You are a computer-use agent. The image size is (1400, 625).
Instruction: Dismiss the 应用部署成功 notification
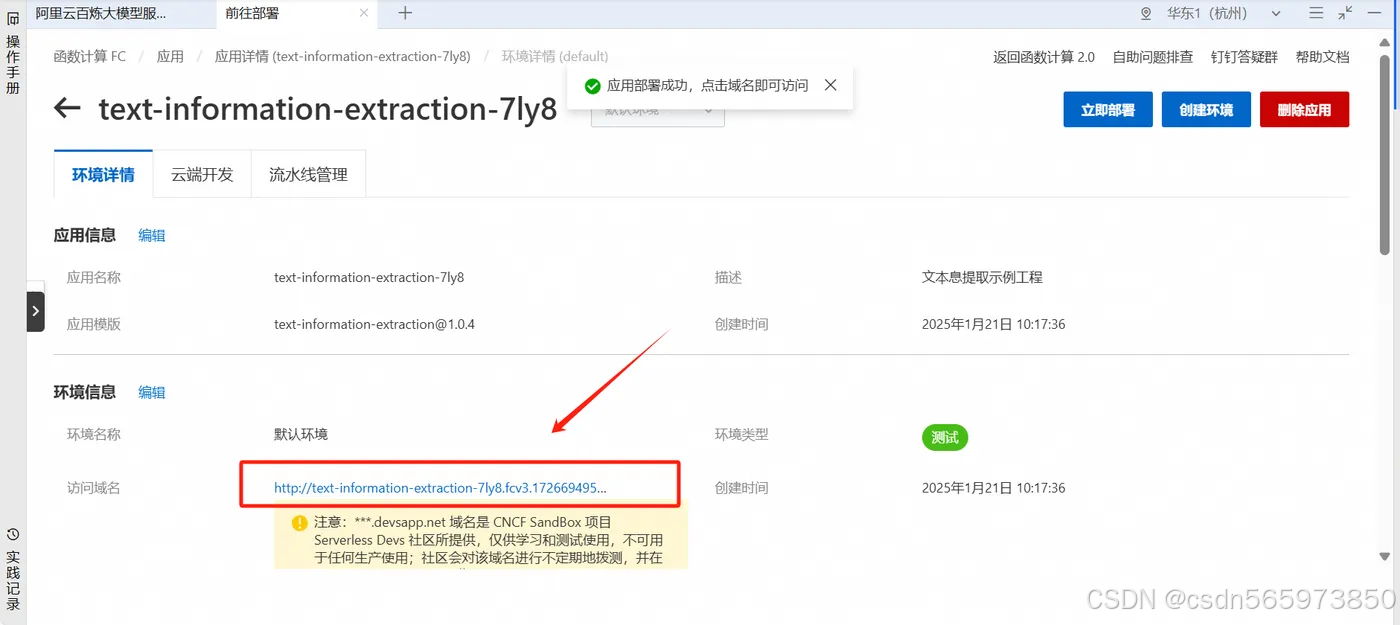pyautogui.click(x=830, y=85)
